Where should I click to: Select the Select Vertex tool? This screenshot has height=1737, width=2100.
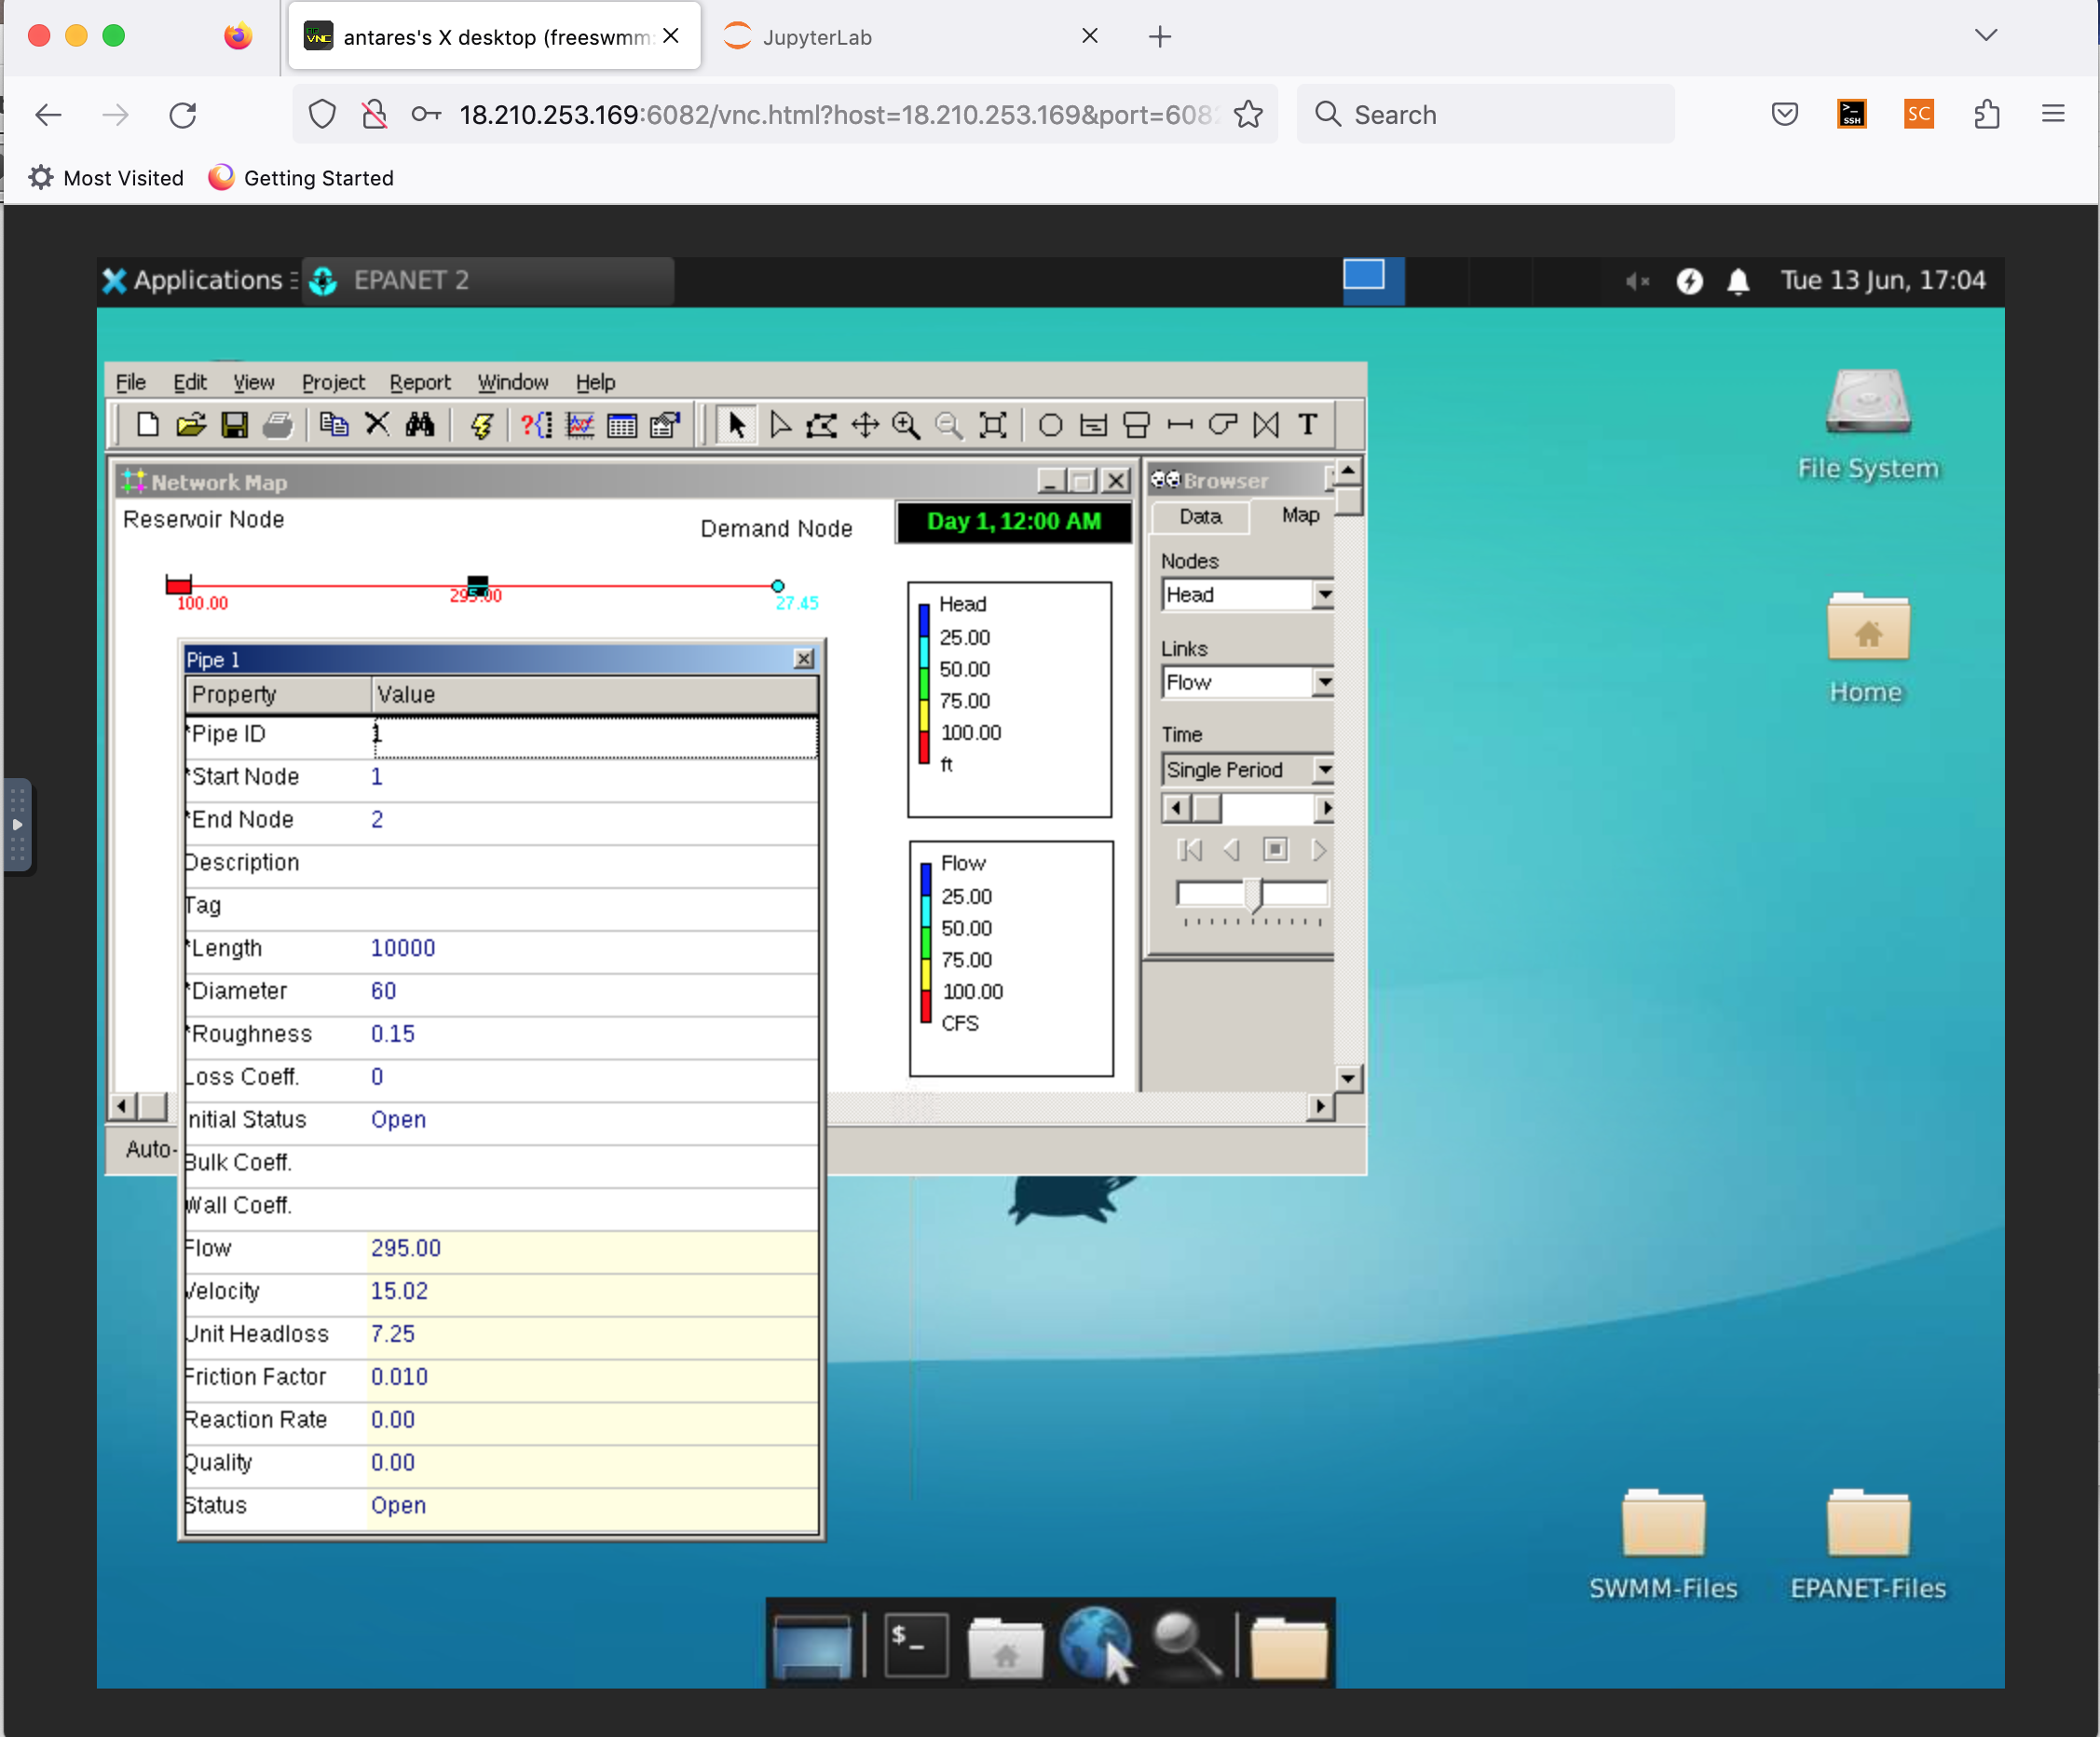click(x=780, y=425)
